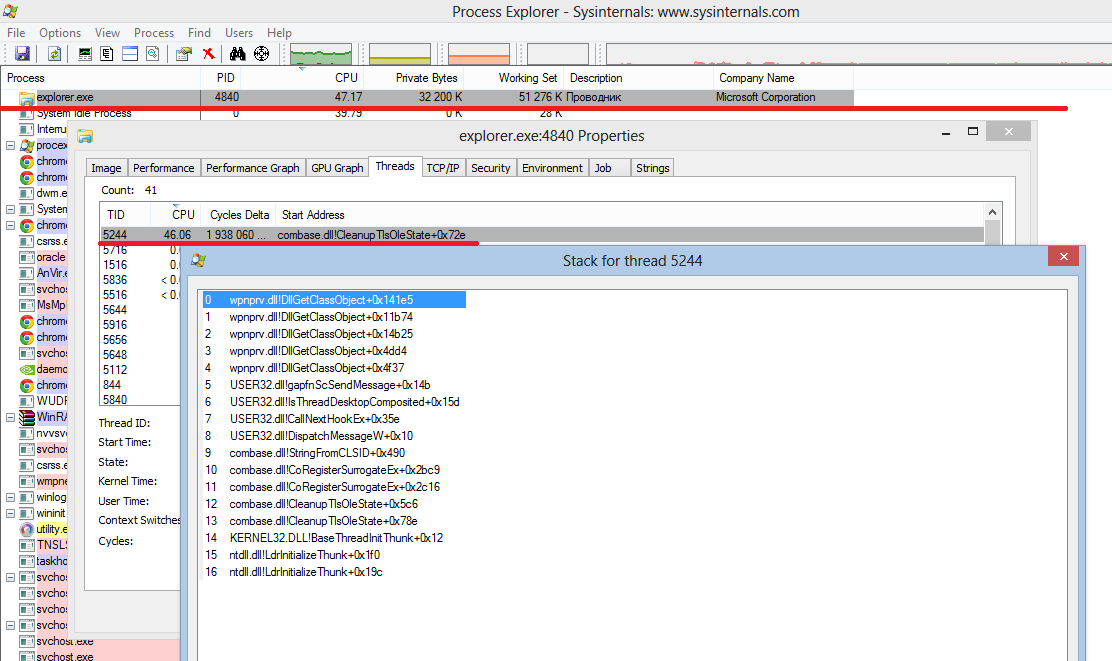This screenshot has height=661, width=1112.
Task: Switch to the Environment tab
Action: [x=552, y=168]
